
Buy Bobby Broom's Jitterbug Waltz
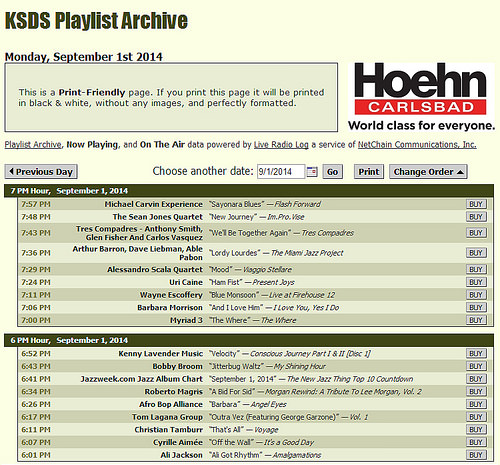(476, 366)
